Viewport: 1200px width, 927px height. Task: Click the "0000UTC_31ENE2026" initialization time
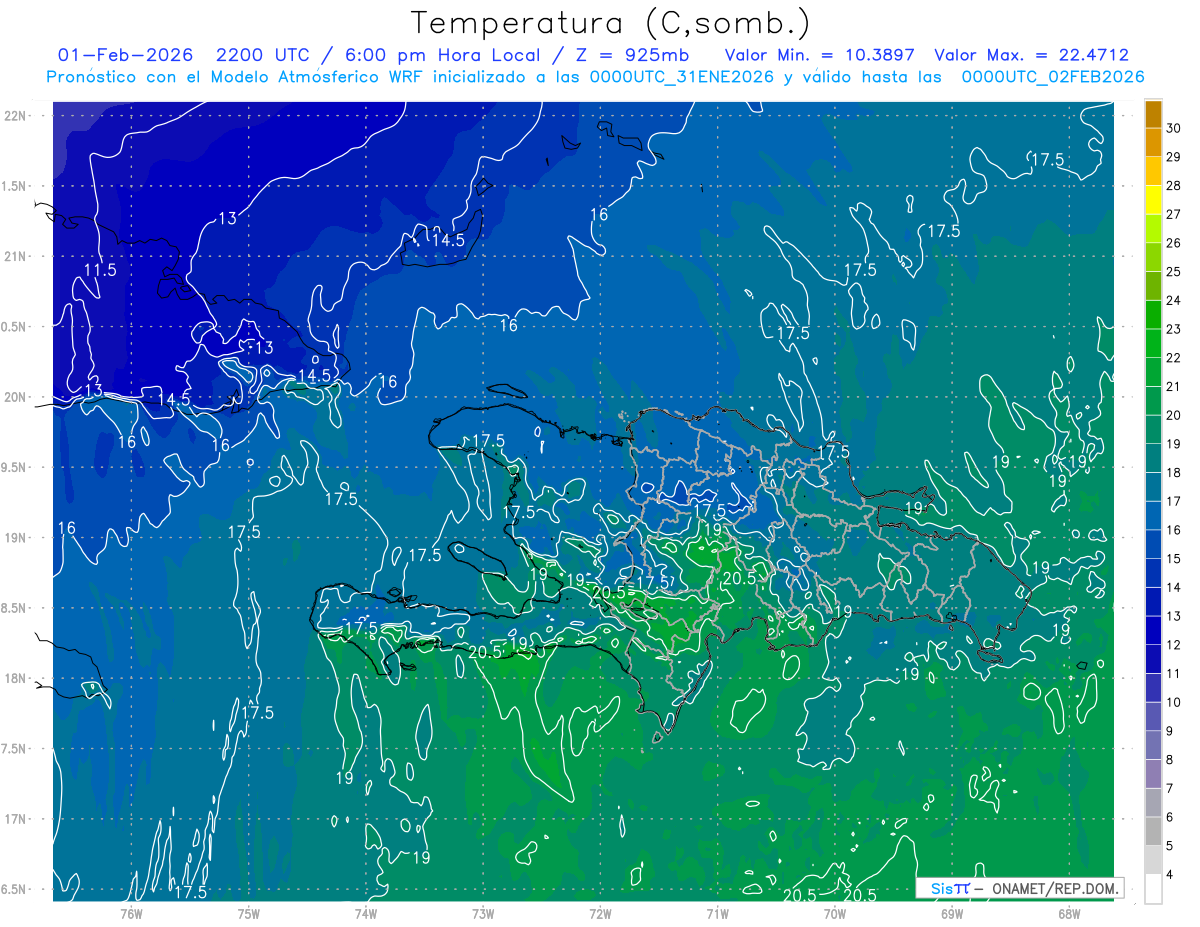(x=682, y=77)
